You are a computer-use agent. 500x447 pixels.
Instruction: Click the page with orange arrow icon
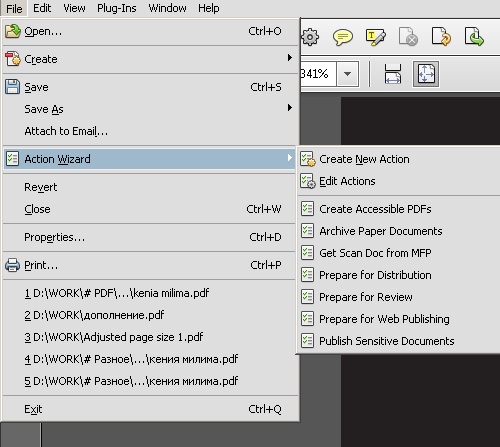point(441,36)
